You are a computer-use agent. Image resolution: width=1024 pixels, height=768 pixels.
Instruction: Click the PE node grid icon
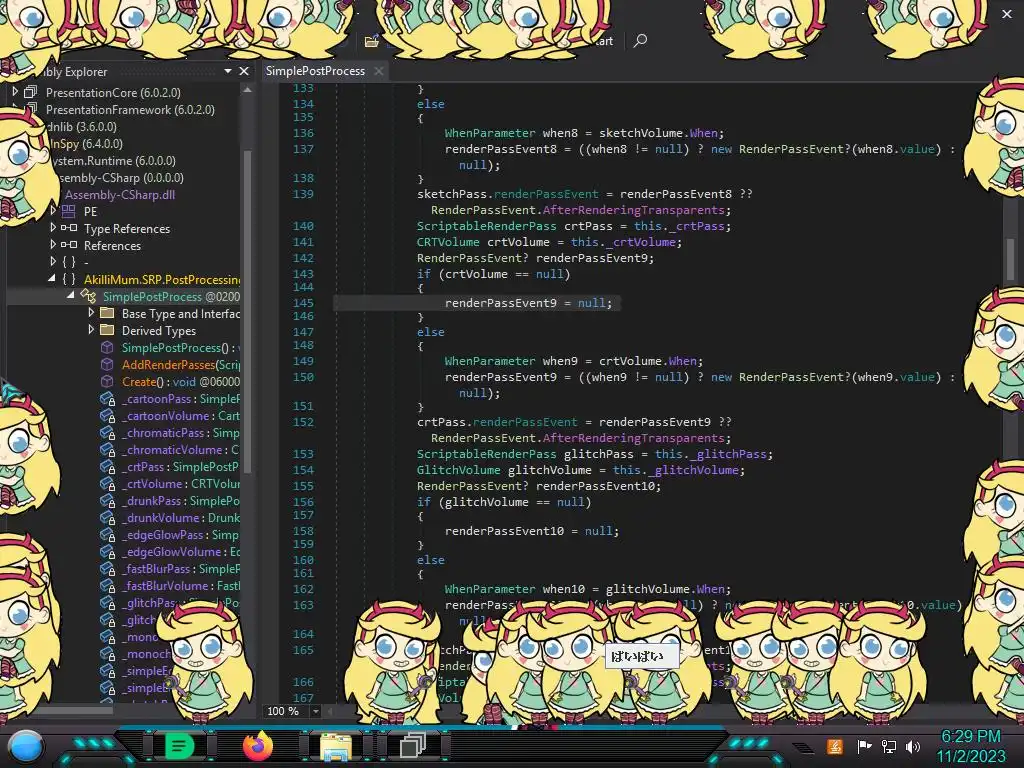[69, 211]
